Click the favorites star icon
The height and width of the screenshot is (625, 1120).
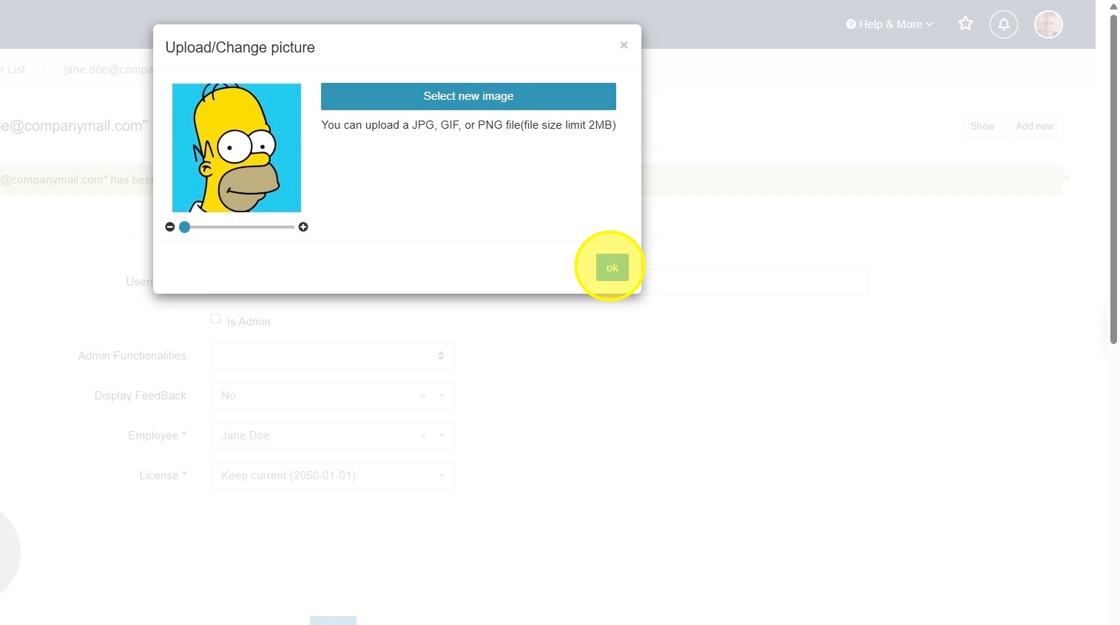[x=965, y=24]
